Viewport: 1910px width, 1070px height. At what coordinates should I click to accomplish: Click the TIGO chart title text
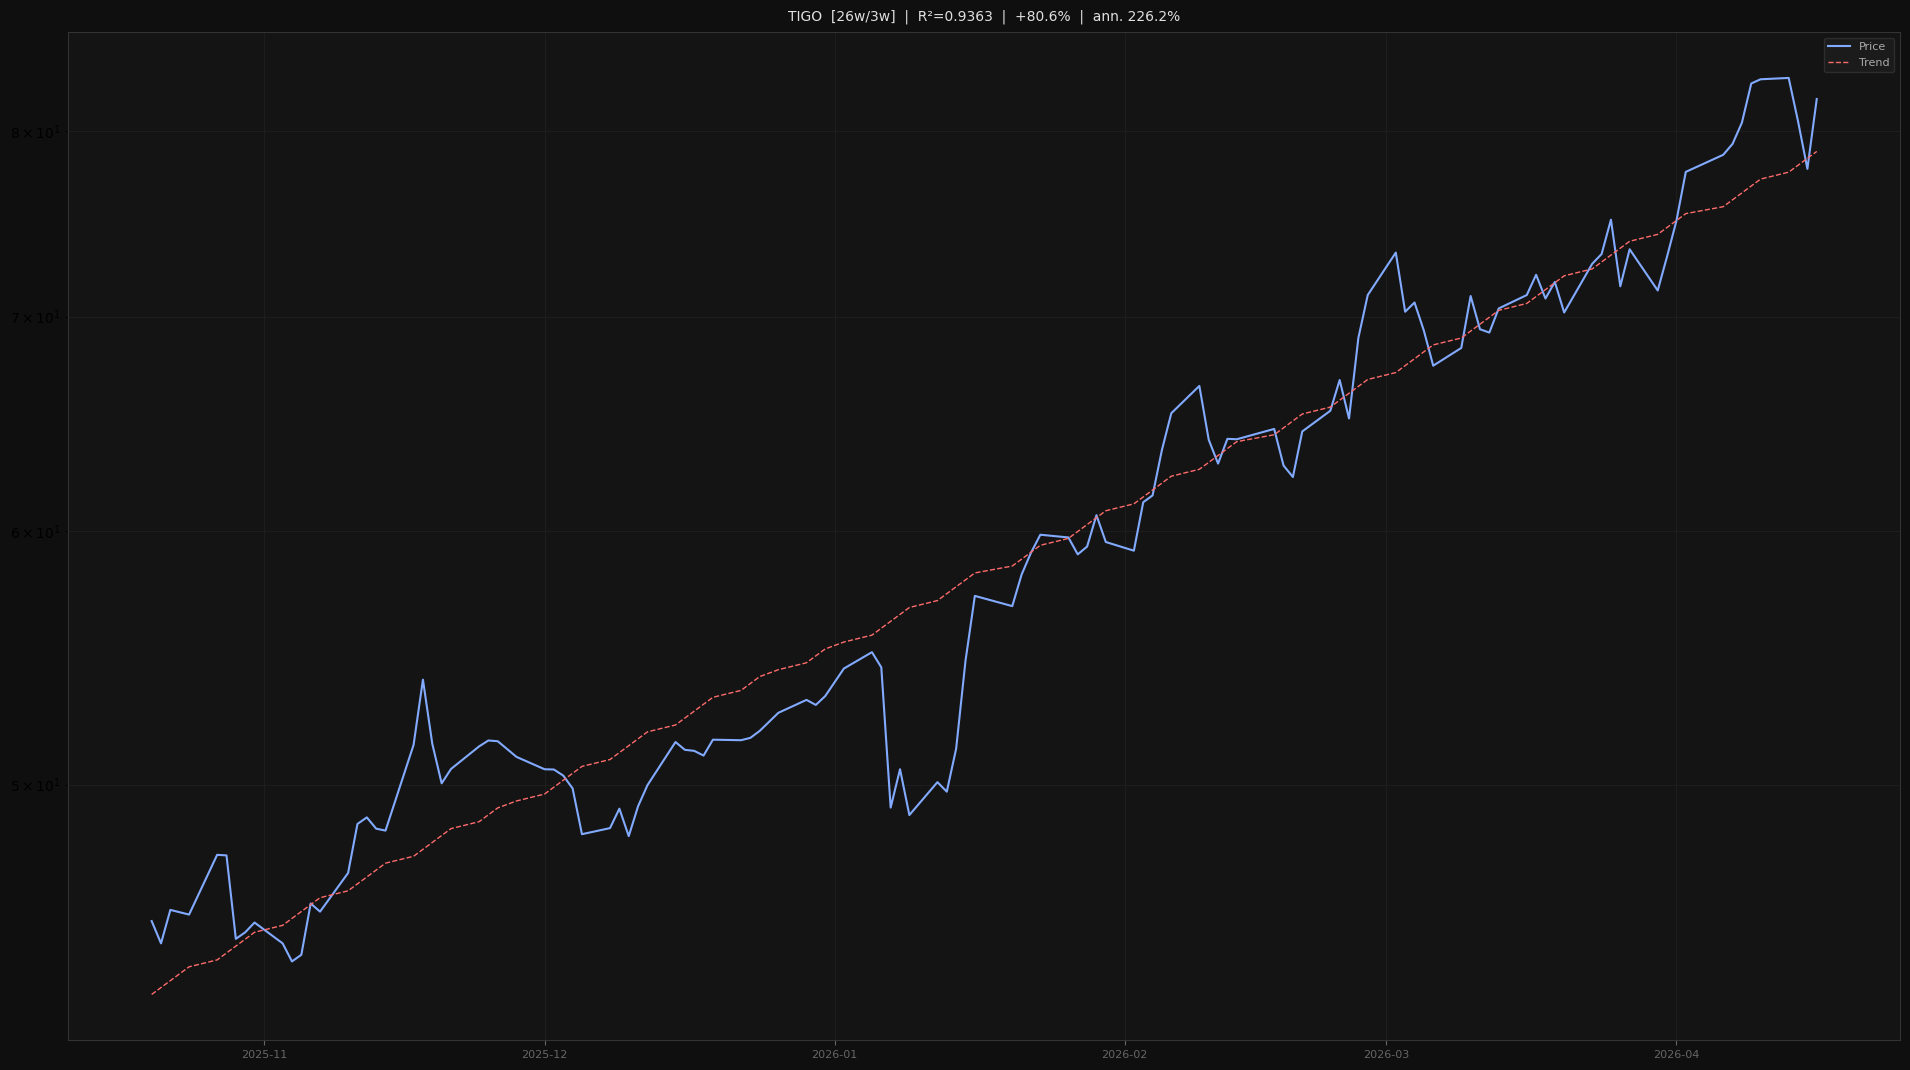pos(805,17)
